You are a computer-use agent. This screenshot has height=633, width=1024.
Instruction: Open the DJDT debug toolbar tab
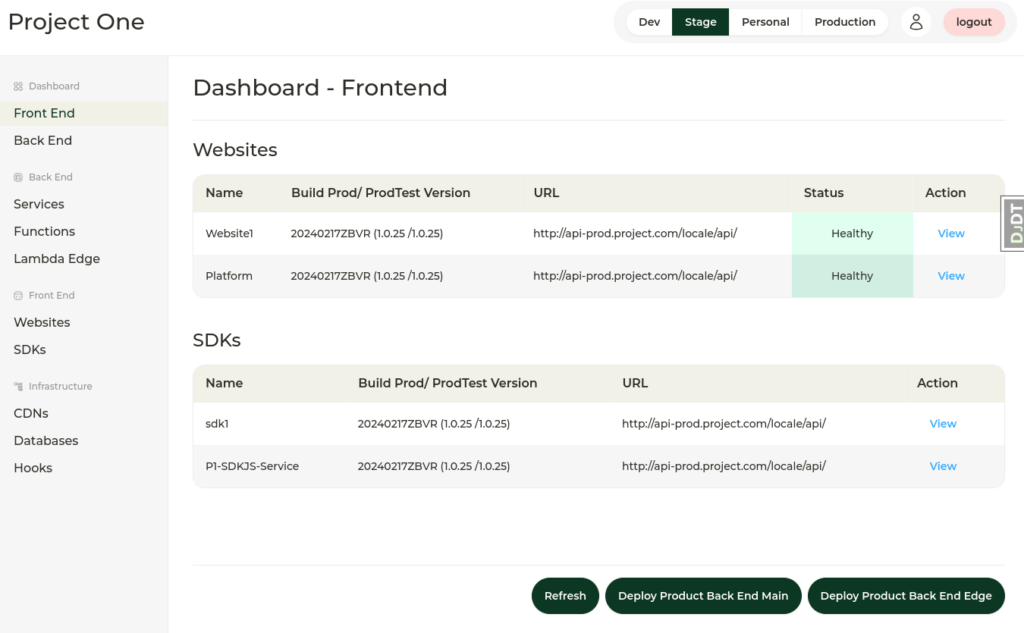click(1013, 223)
